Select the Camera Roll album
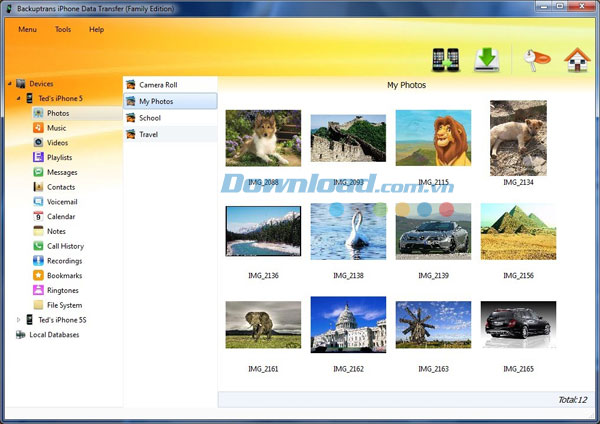 [x=157, y=85]
